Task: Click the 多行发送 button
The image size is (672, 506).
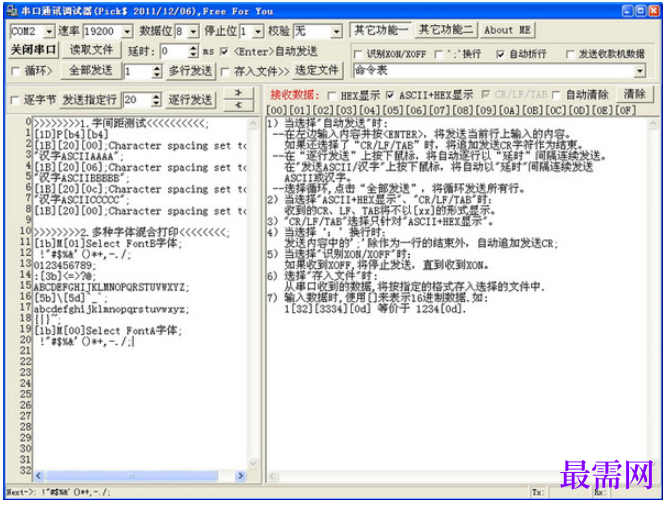Action: (190, 70)
